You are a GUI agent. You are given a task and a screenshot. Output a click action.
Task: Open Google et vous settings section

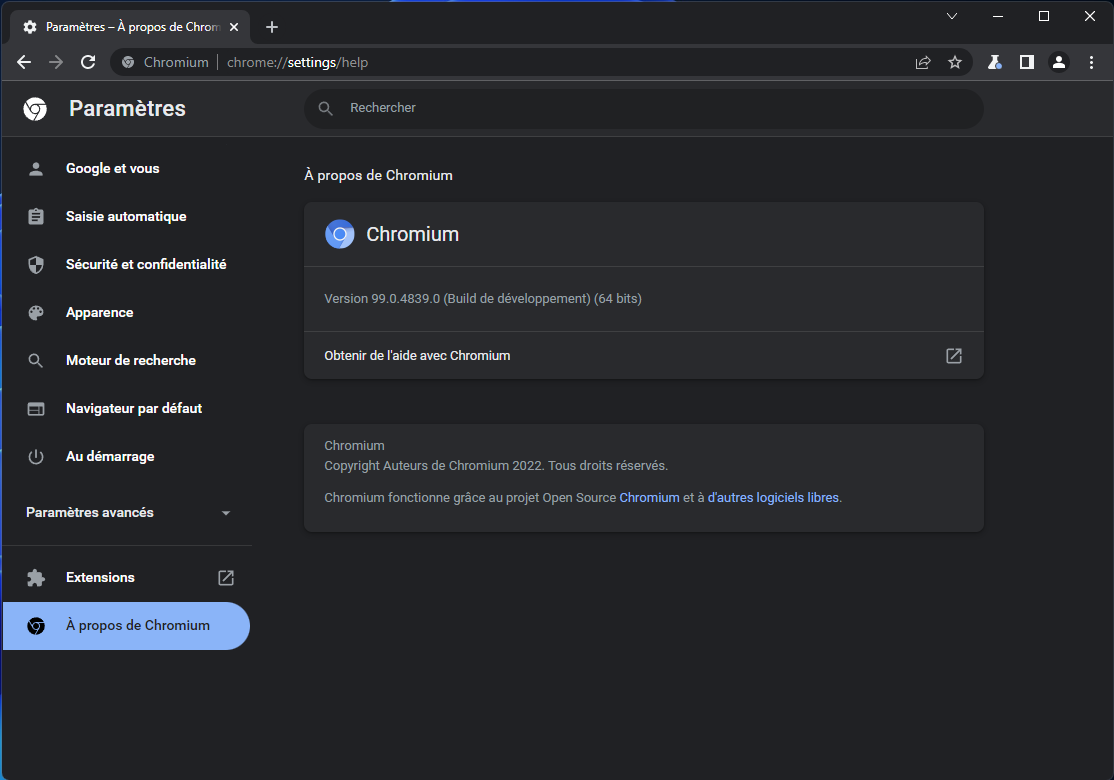(127, 168)
